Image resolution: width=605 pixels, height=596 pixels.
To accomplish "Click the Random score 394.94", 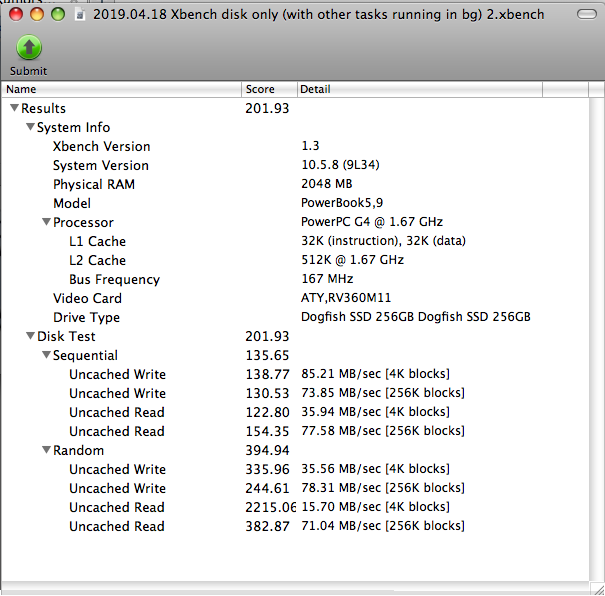I will (x=267, y=450).
